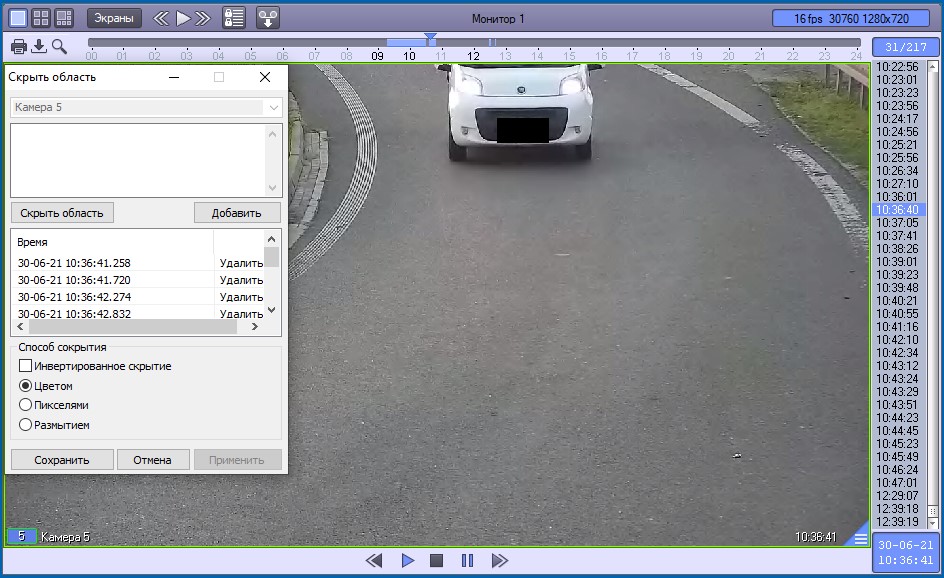Click hour 12 on the timeline
Screen dimensions: 944x578
(473, 56)
